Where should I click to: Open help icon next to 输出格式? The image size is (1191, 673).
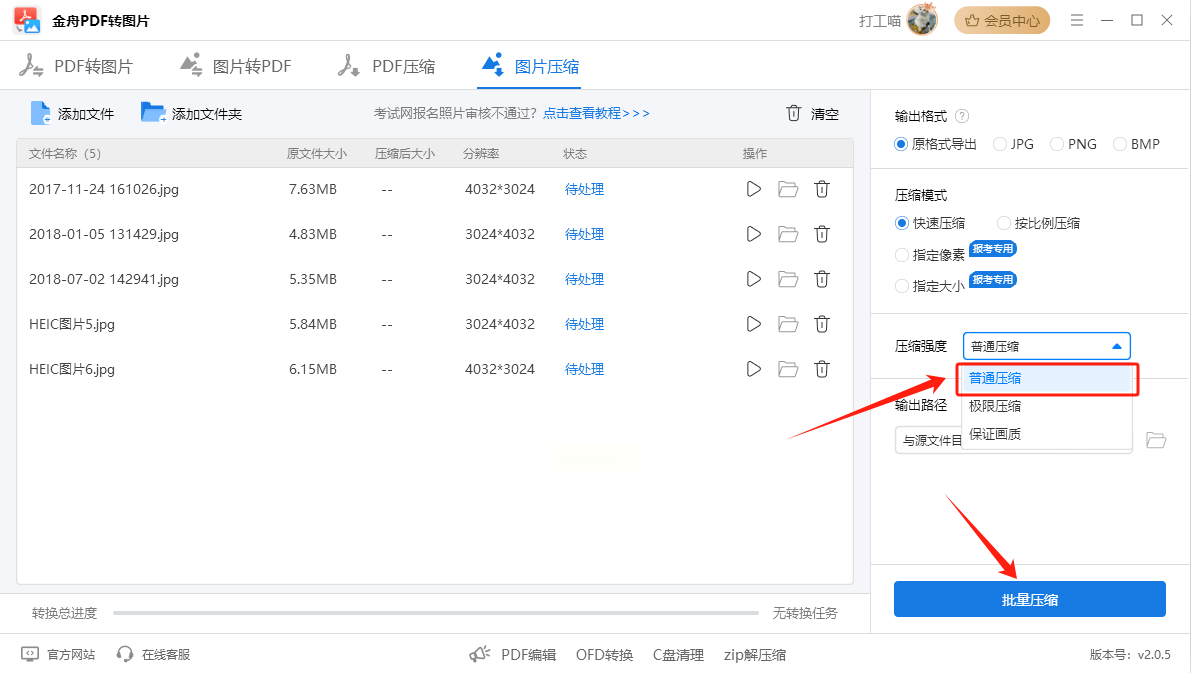962,116
